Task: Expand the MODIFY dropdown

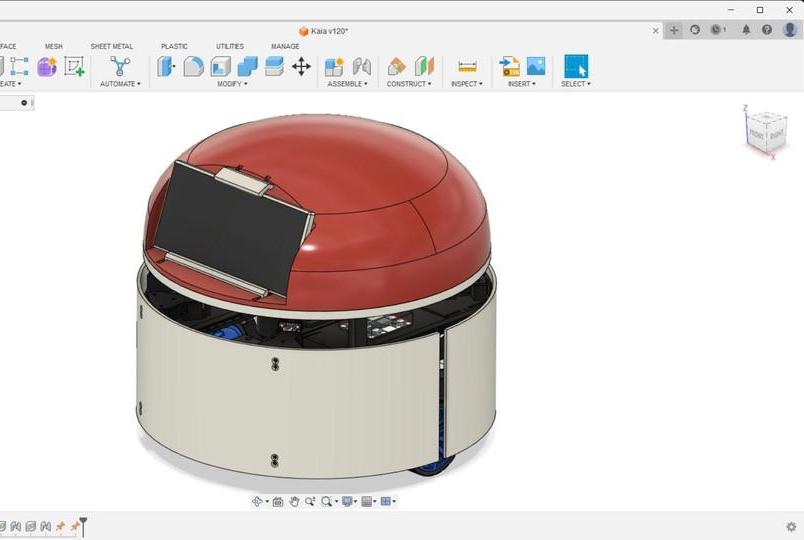Action: [232, 84]
